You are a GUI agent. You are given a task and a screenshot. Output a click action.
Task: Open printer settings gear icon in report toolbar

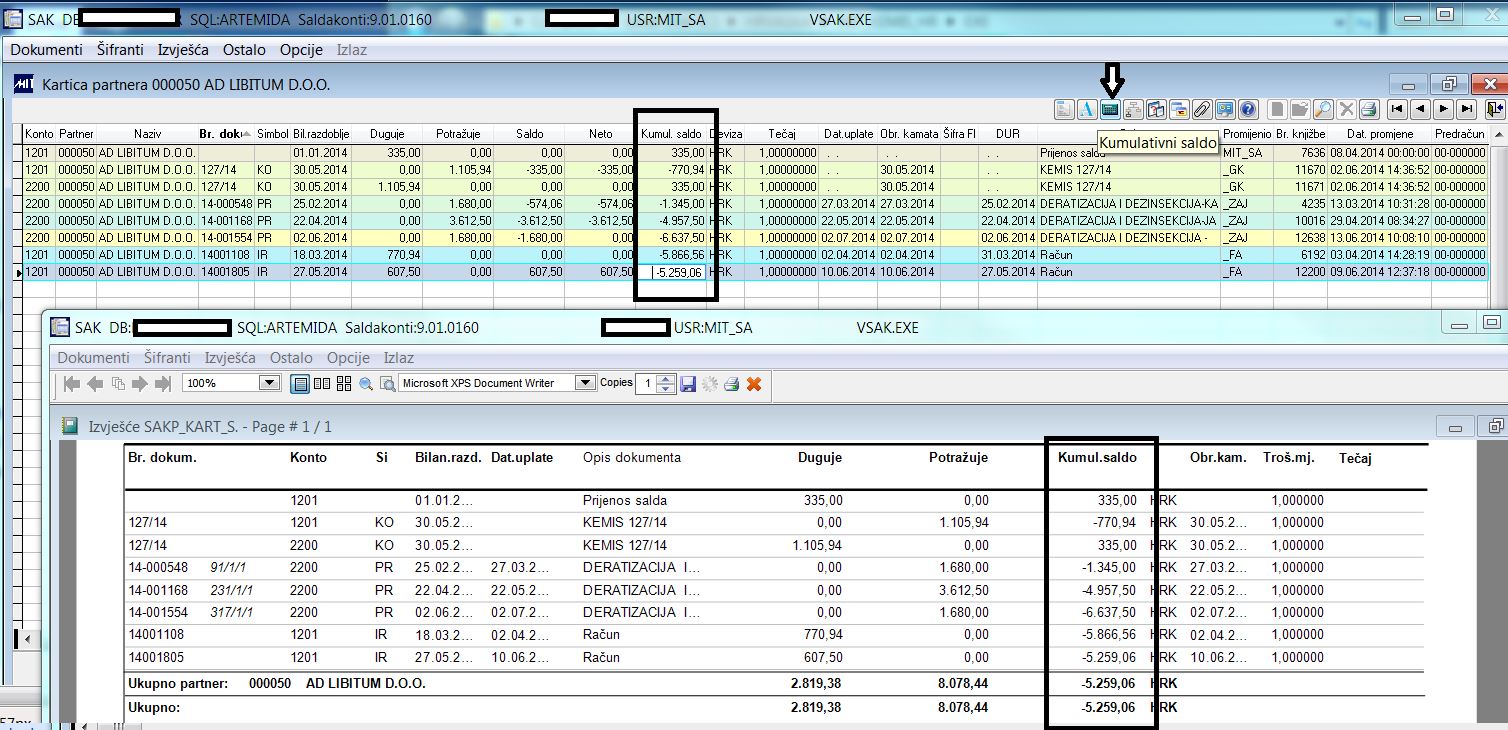(x=709, y=383)
